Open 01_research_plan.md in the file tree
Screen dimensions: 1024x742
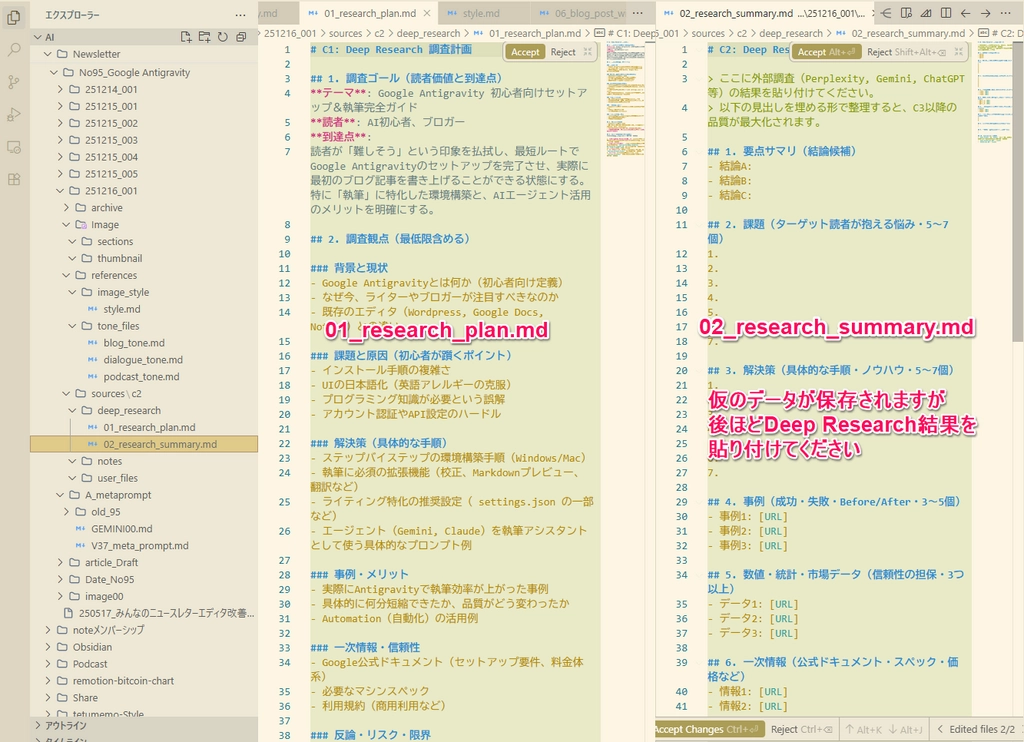[x=149, y=428]
